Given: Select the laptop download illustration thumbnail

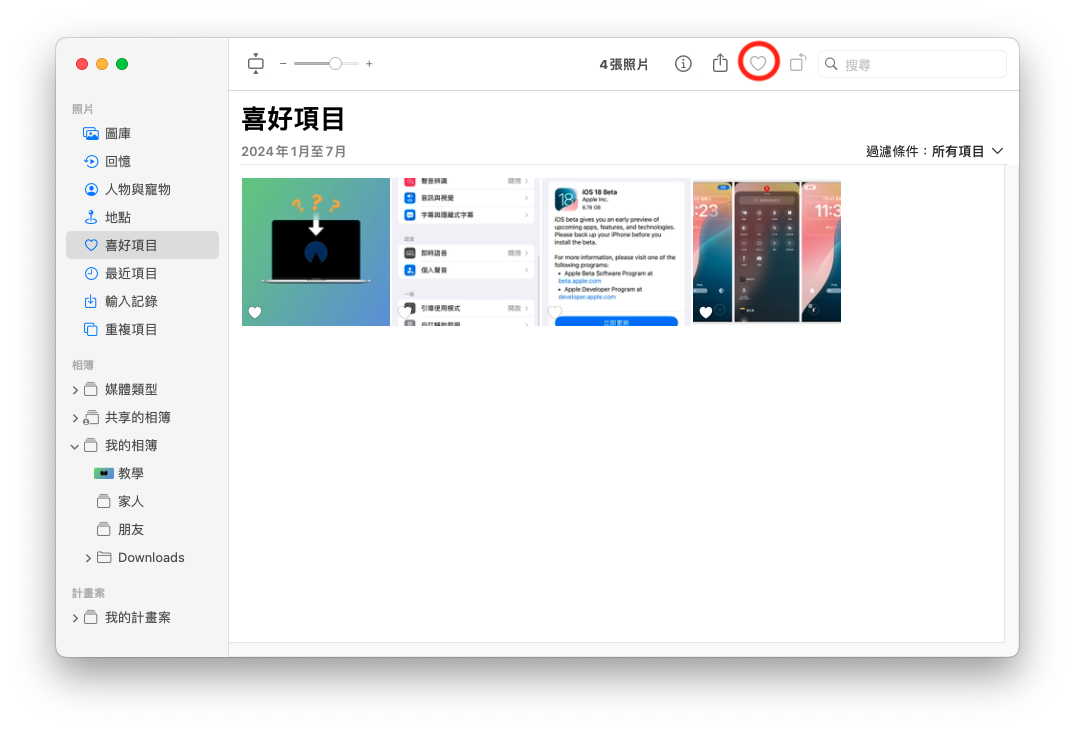Looking at the screenshot, I should pos(316,252).
